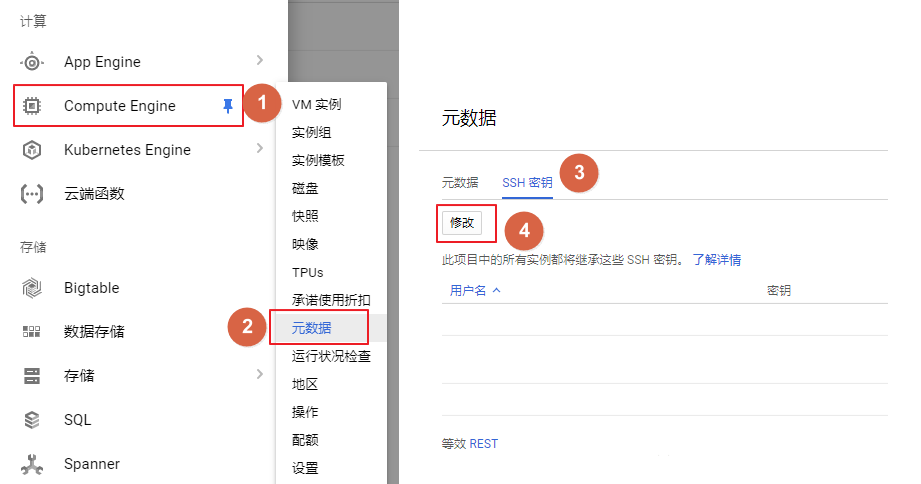Open 云端函数 in the sidebar

point(94,194)
